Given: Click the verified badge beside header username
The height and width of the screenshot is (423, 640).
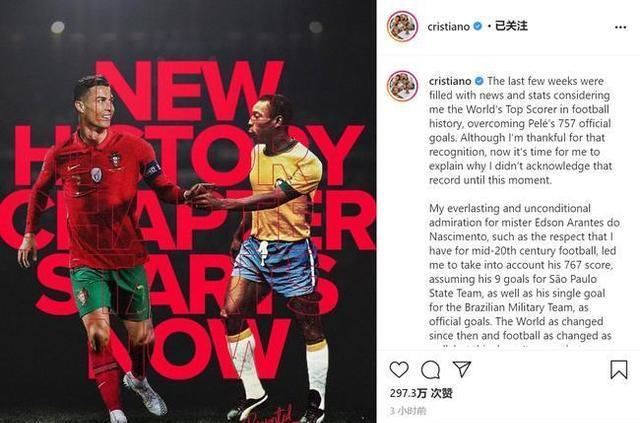Looking at the screenshot, I should [477, 26].
